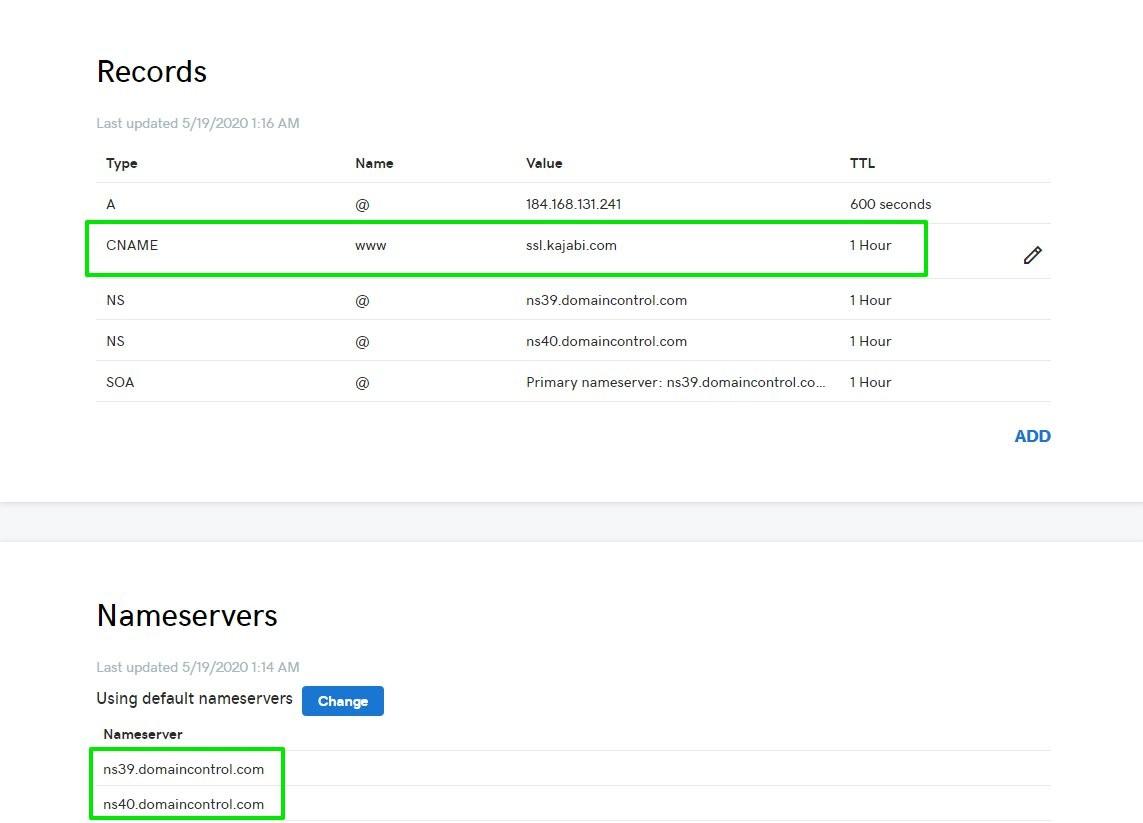
Task: Click the Name column header
Action: pyautogui.click(x=374, y=163)
